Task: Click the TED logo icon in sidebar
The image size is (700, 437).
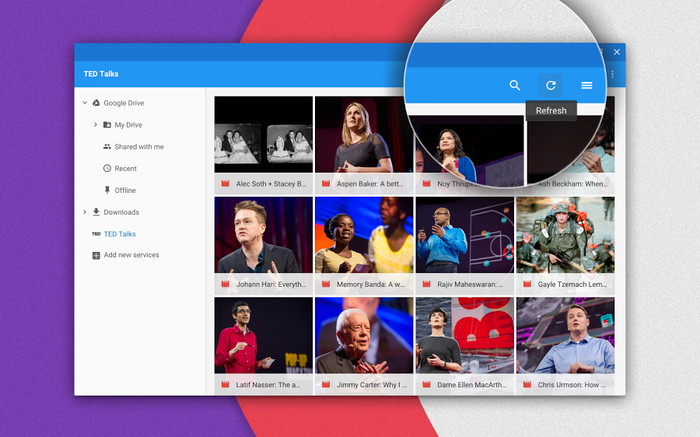Action: pyautogui.click(x=96, y=234)
